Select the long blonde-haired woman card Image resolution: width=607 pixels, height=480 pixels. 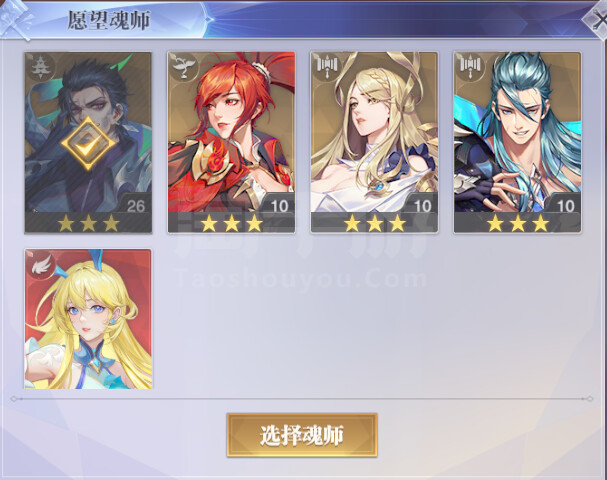374,142
